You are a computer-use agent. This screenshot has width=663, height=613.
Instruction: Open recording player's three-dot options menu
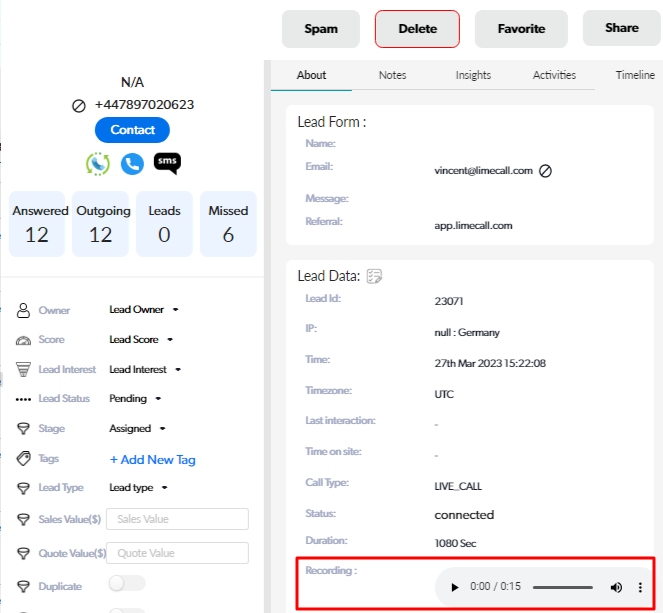point(641,587)
